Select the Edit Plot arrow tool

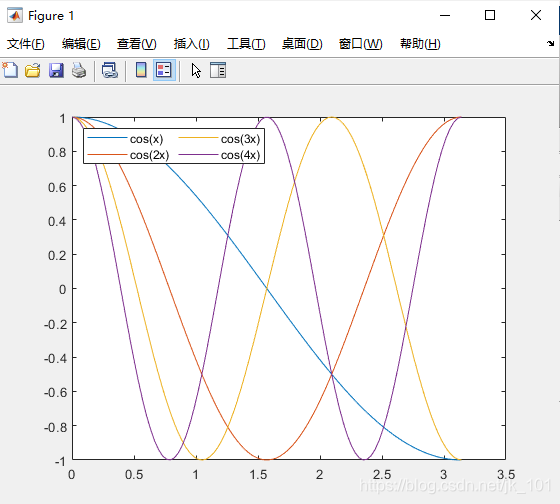[x=196, y=70]
